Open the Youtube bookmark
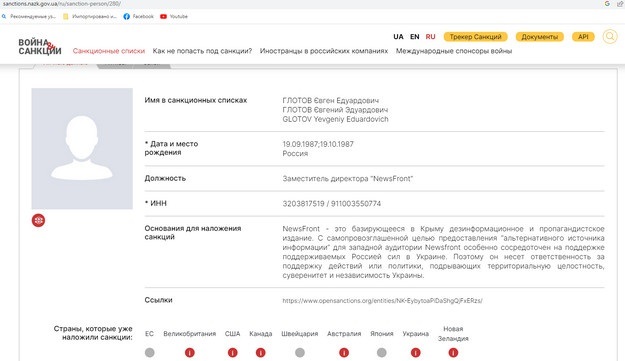The height and width of the screenshot is (361, 625). coord(174,16)
